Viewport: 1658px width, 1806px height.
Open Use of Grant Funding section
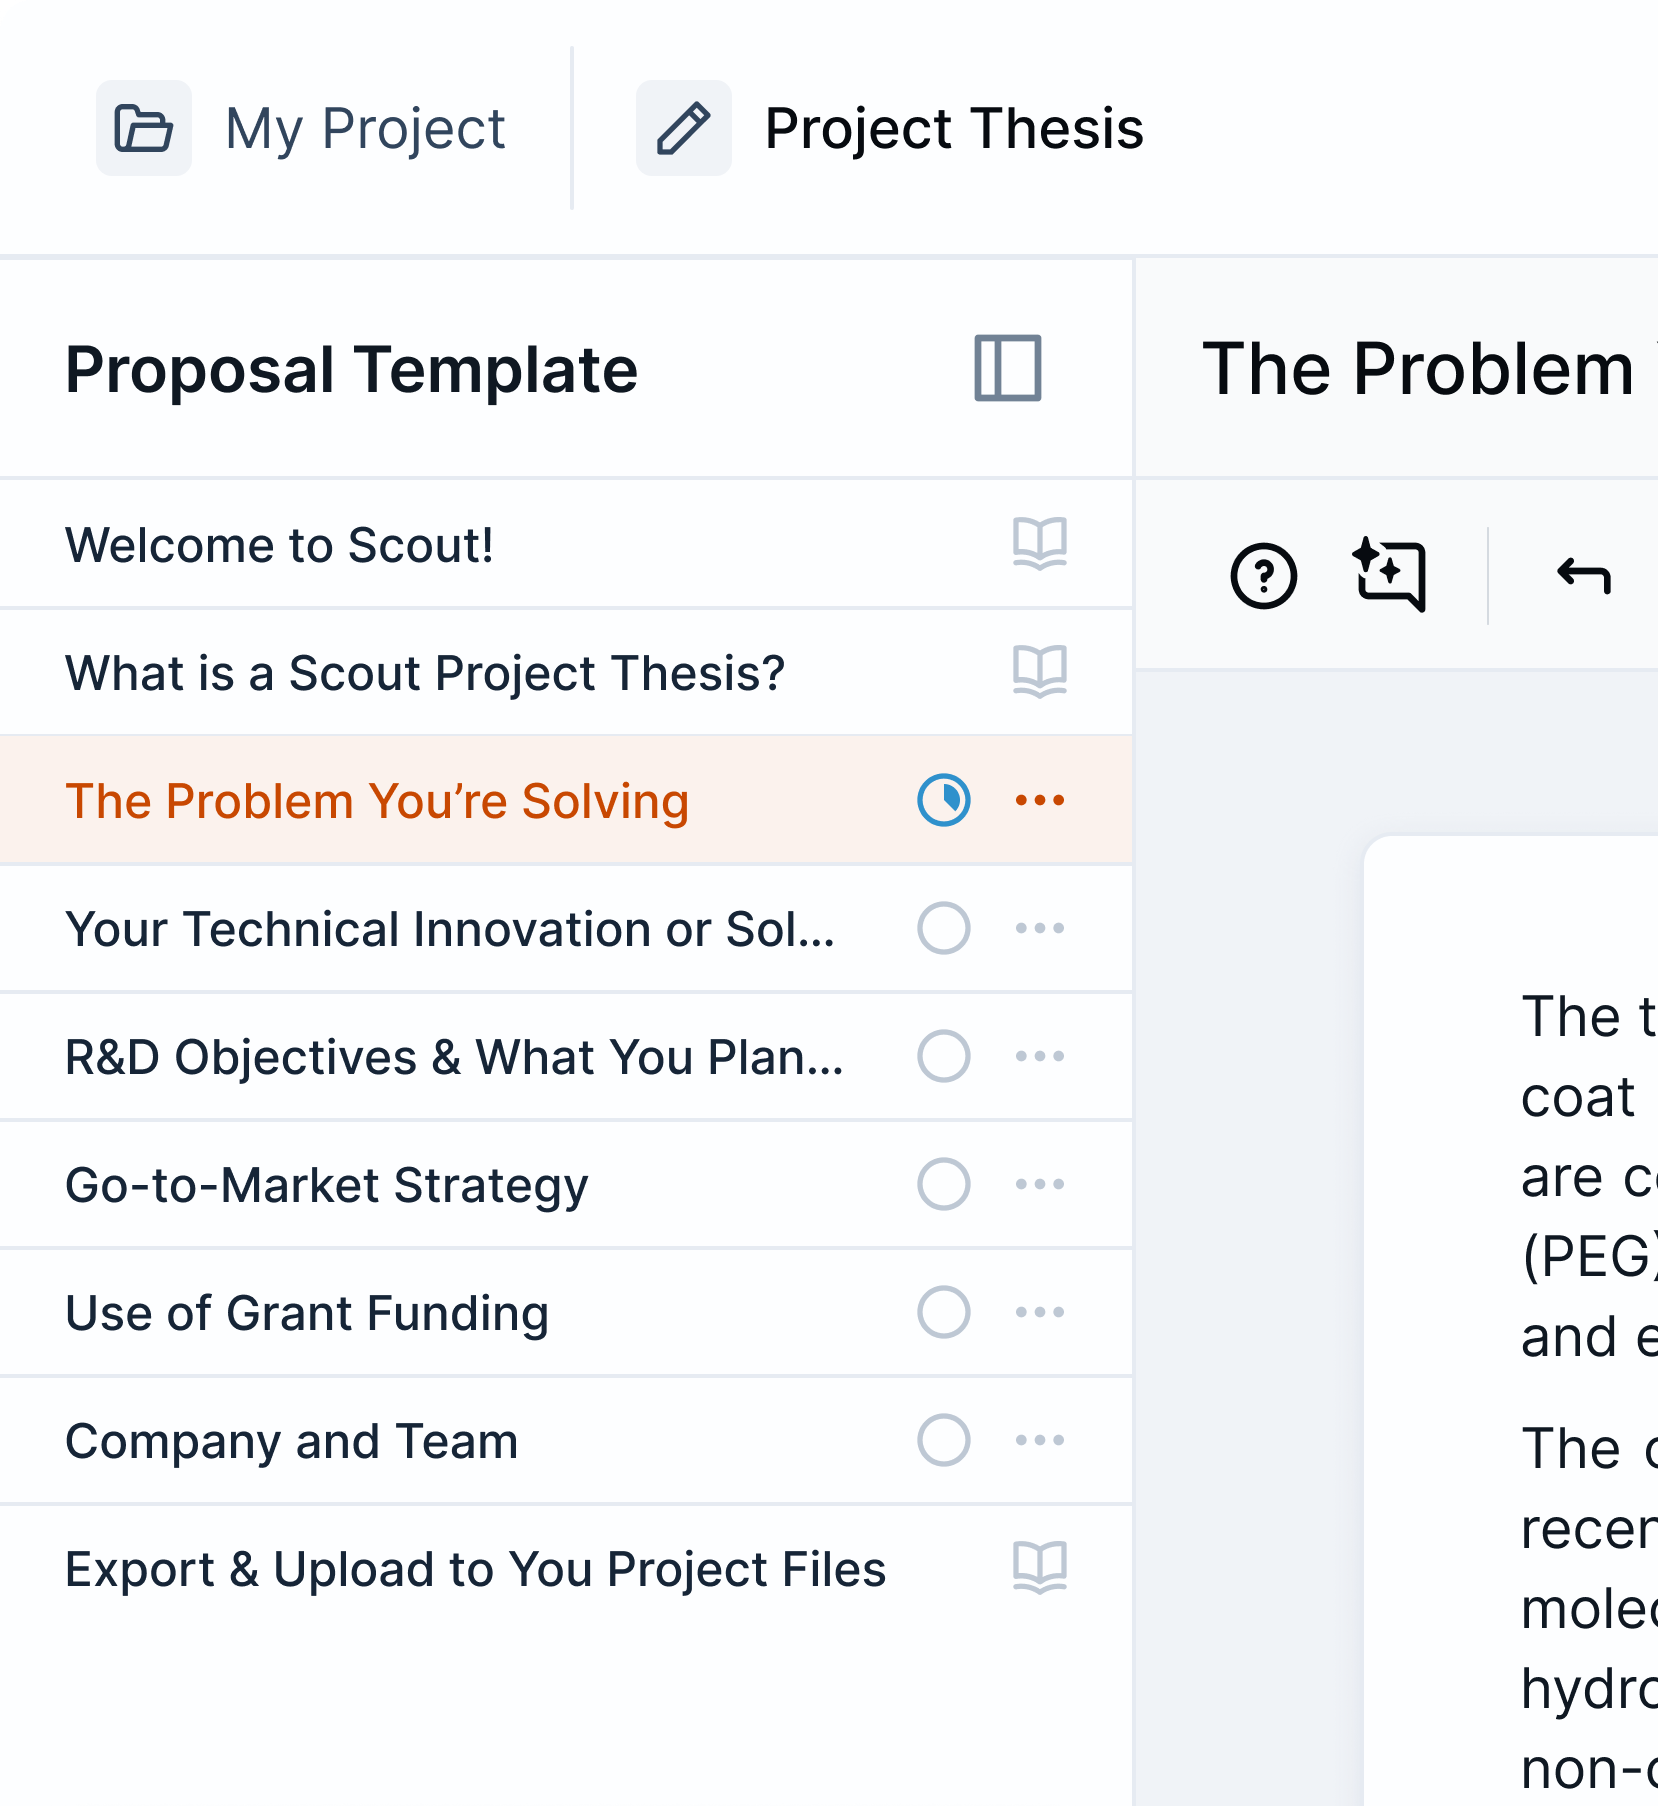566,1312
